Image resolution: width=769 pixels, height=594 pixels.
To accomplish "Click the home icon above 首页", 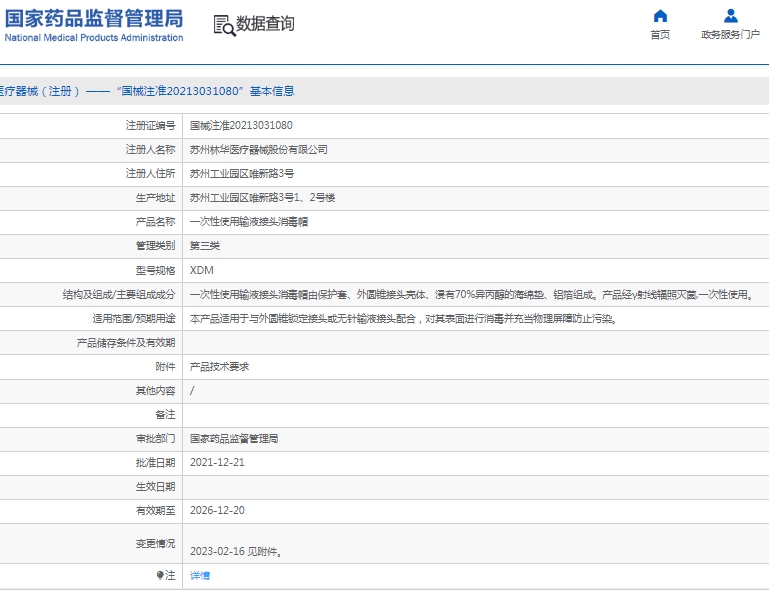I will 660,16.
